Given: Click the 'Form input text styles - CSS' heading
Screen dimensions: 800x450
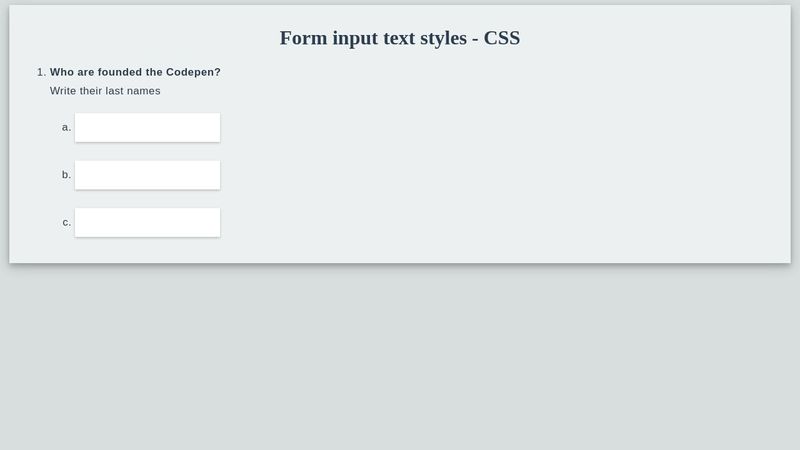Looking at the screenshot, I should [400, 38].
